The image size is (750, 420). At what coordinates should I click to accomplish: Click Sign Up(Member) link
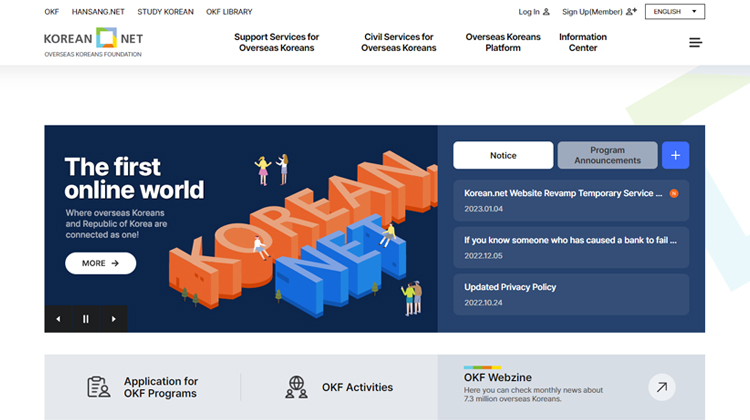coord(592,11)
